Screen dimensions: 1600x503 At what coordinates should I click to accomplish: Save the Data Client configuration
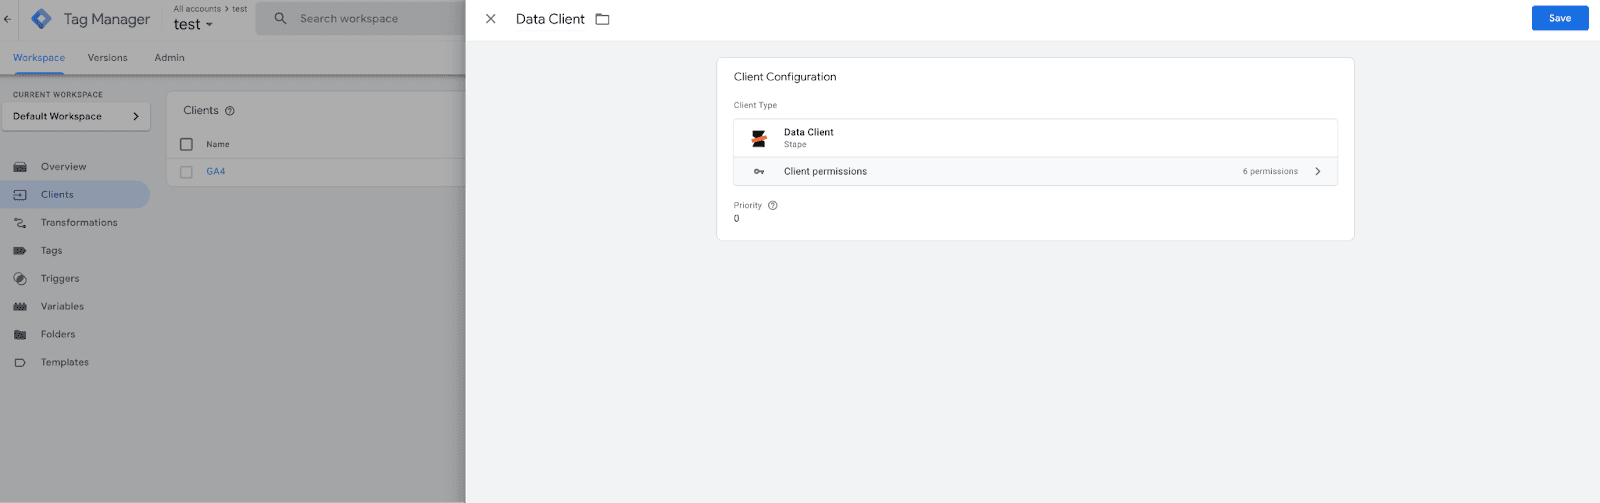(1560, 18)
